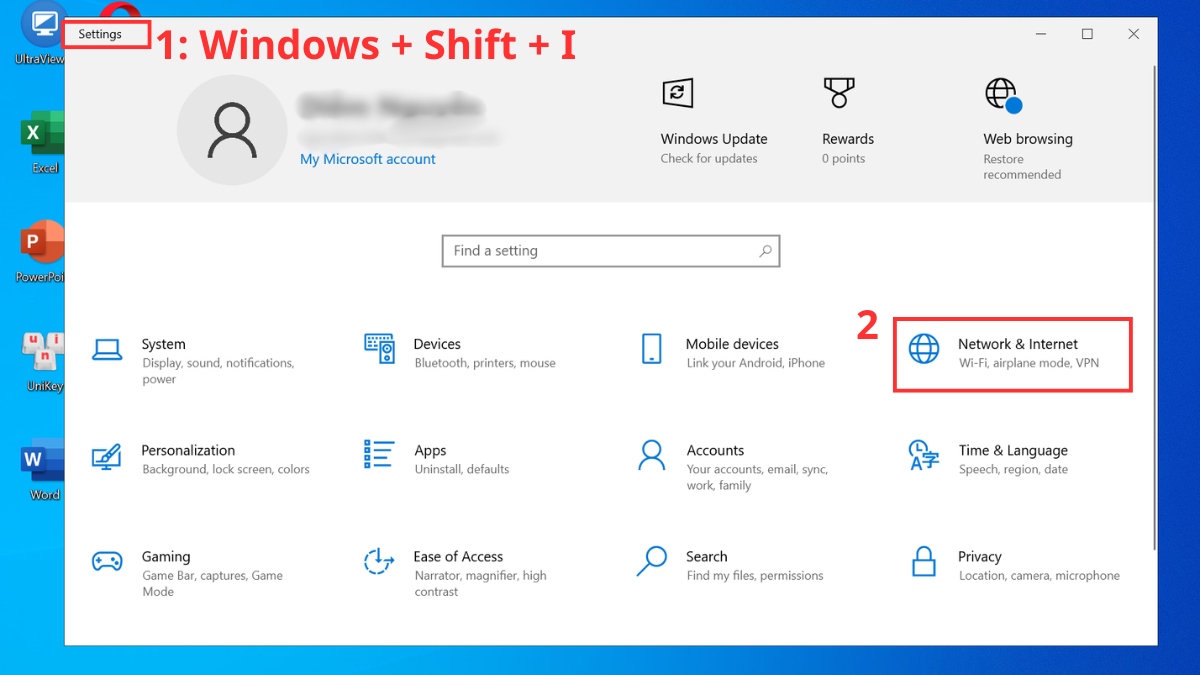
Task: Open the Network & Internet globe icon
Action: tap(924, 348)
